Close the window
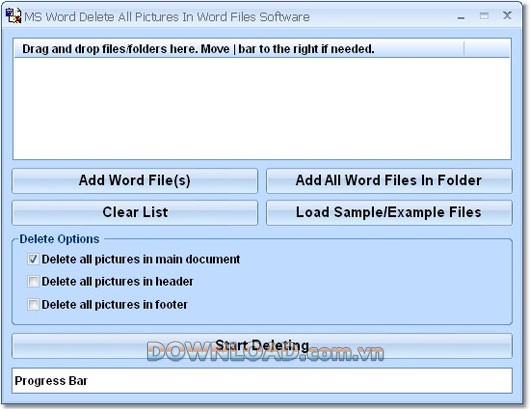Viewport: 530px width, 411px height. point(507,16)
